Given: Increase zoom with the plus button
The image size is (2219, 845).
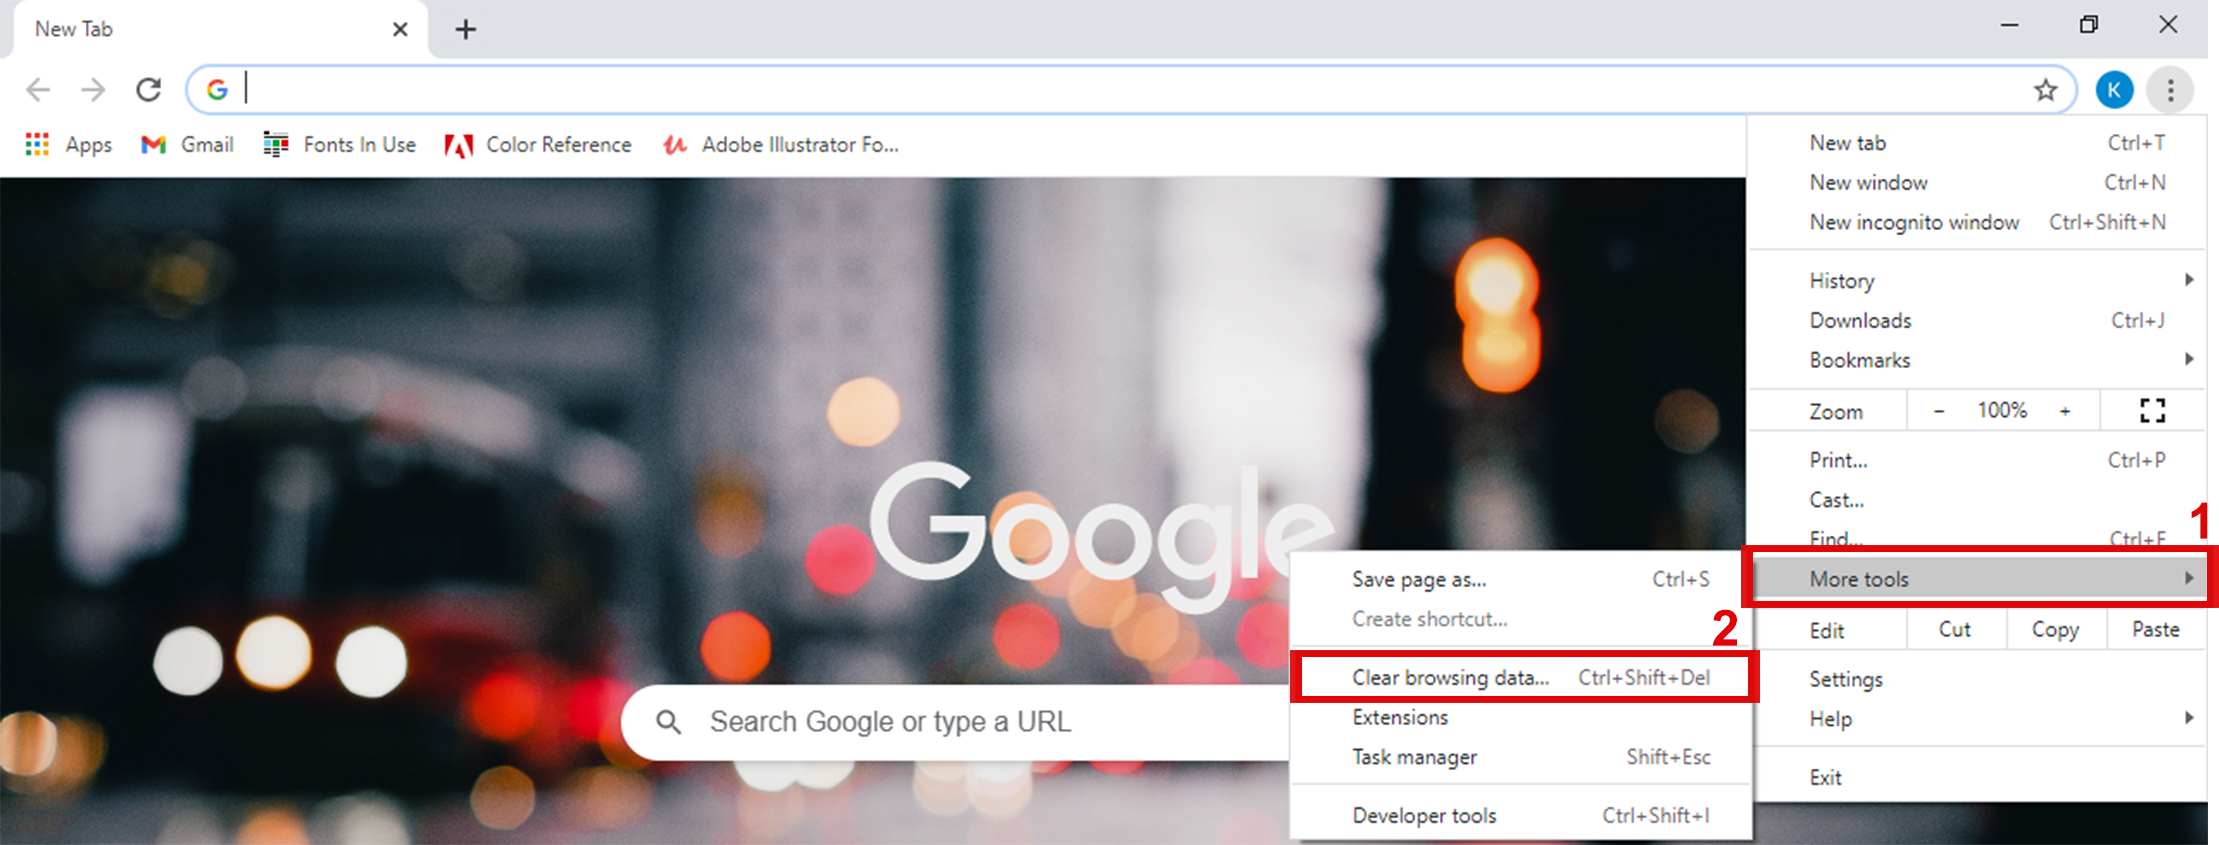Looking at the screenshot, I should pos(2065,411).
